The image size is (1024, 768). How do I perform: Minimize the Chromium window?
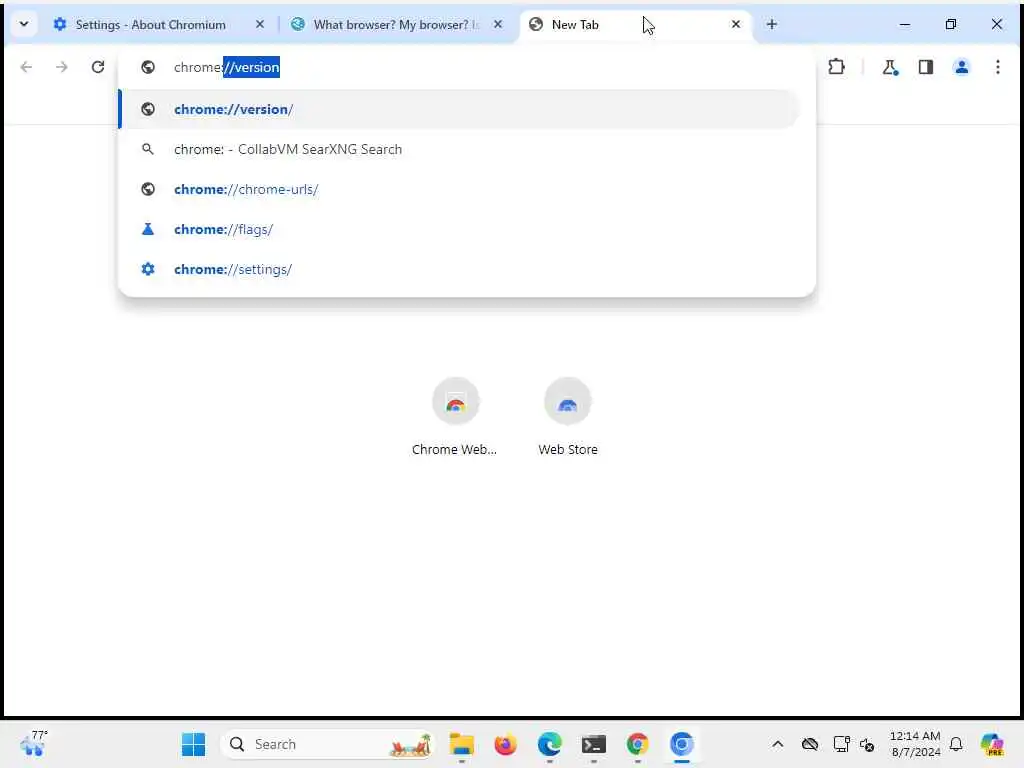coord(904,24)
